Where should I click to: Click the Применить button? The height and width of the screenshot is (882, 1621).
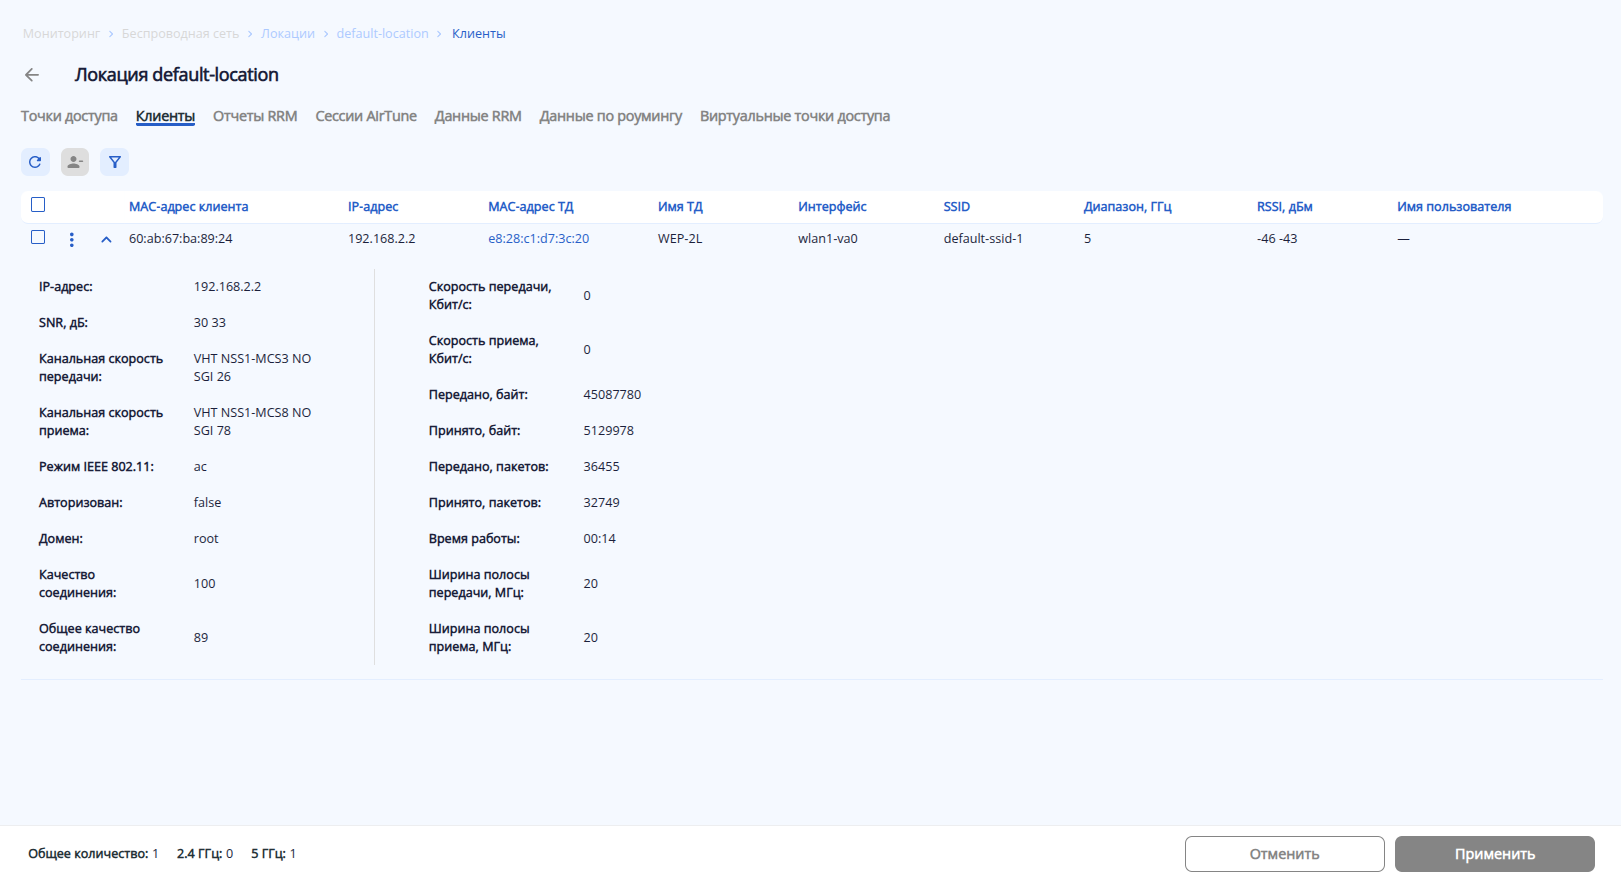(1494, 854)
